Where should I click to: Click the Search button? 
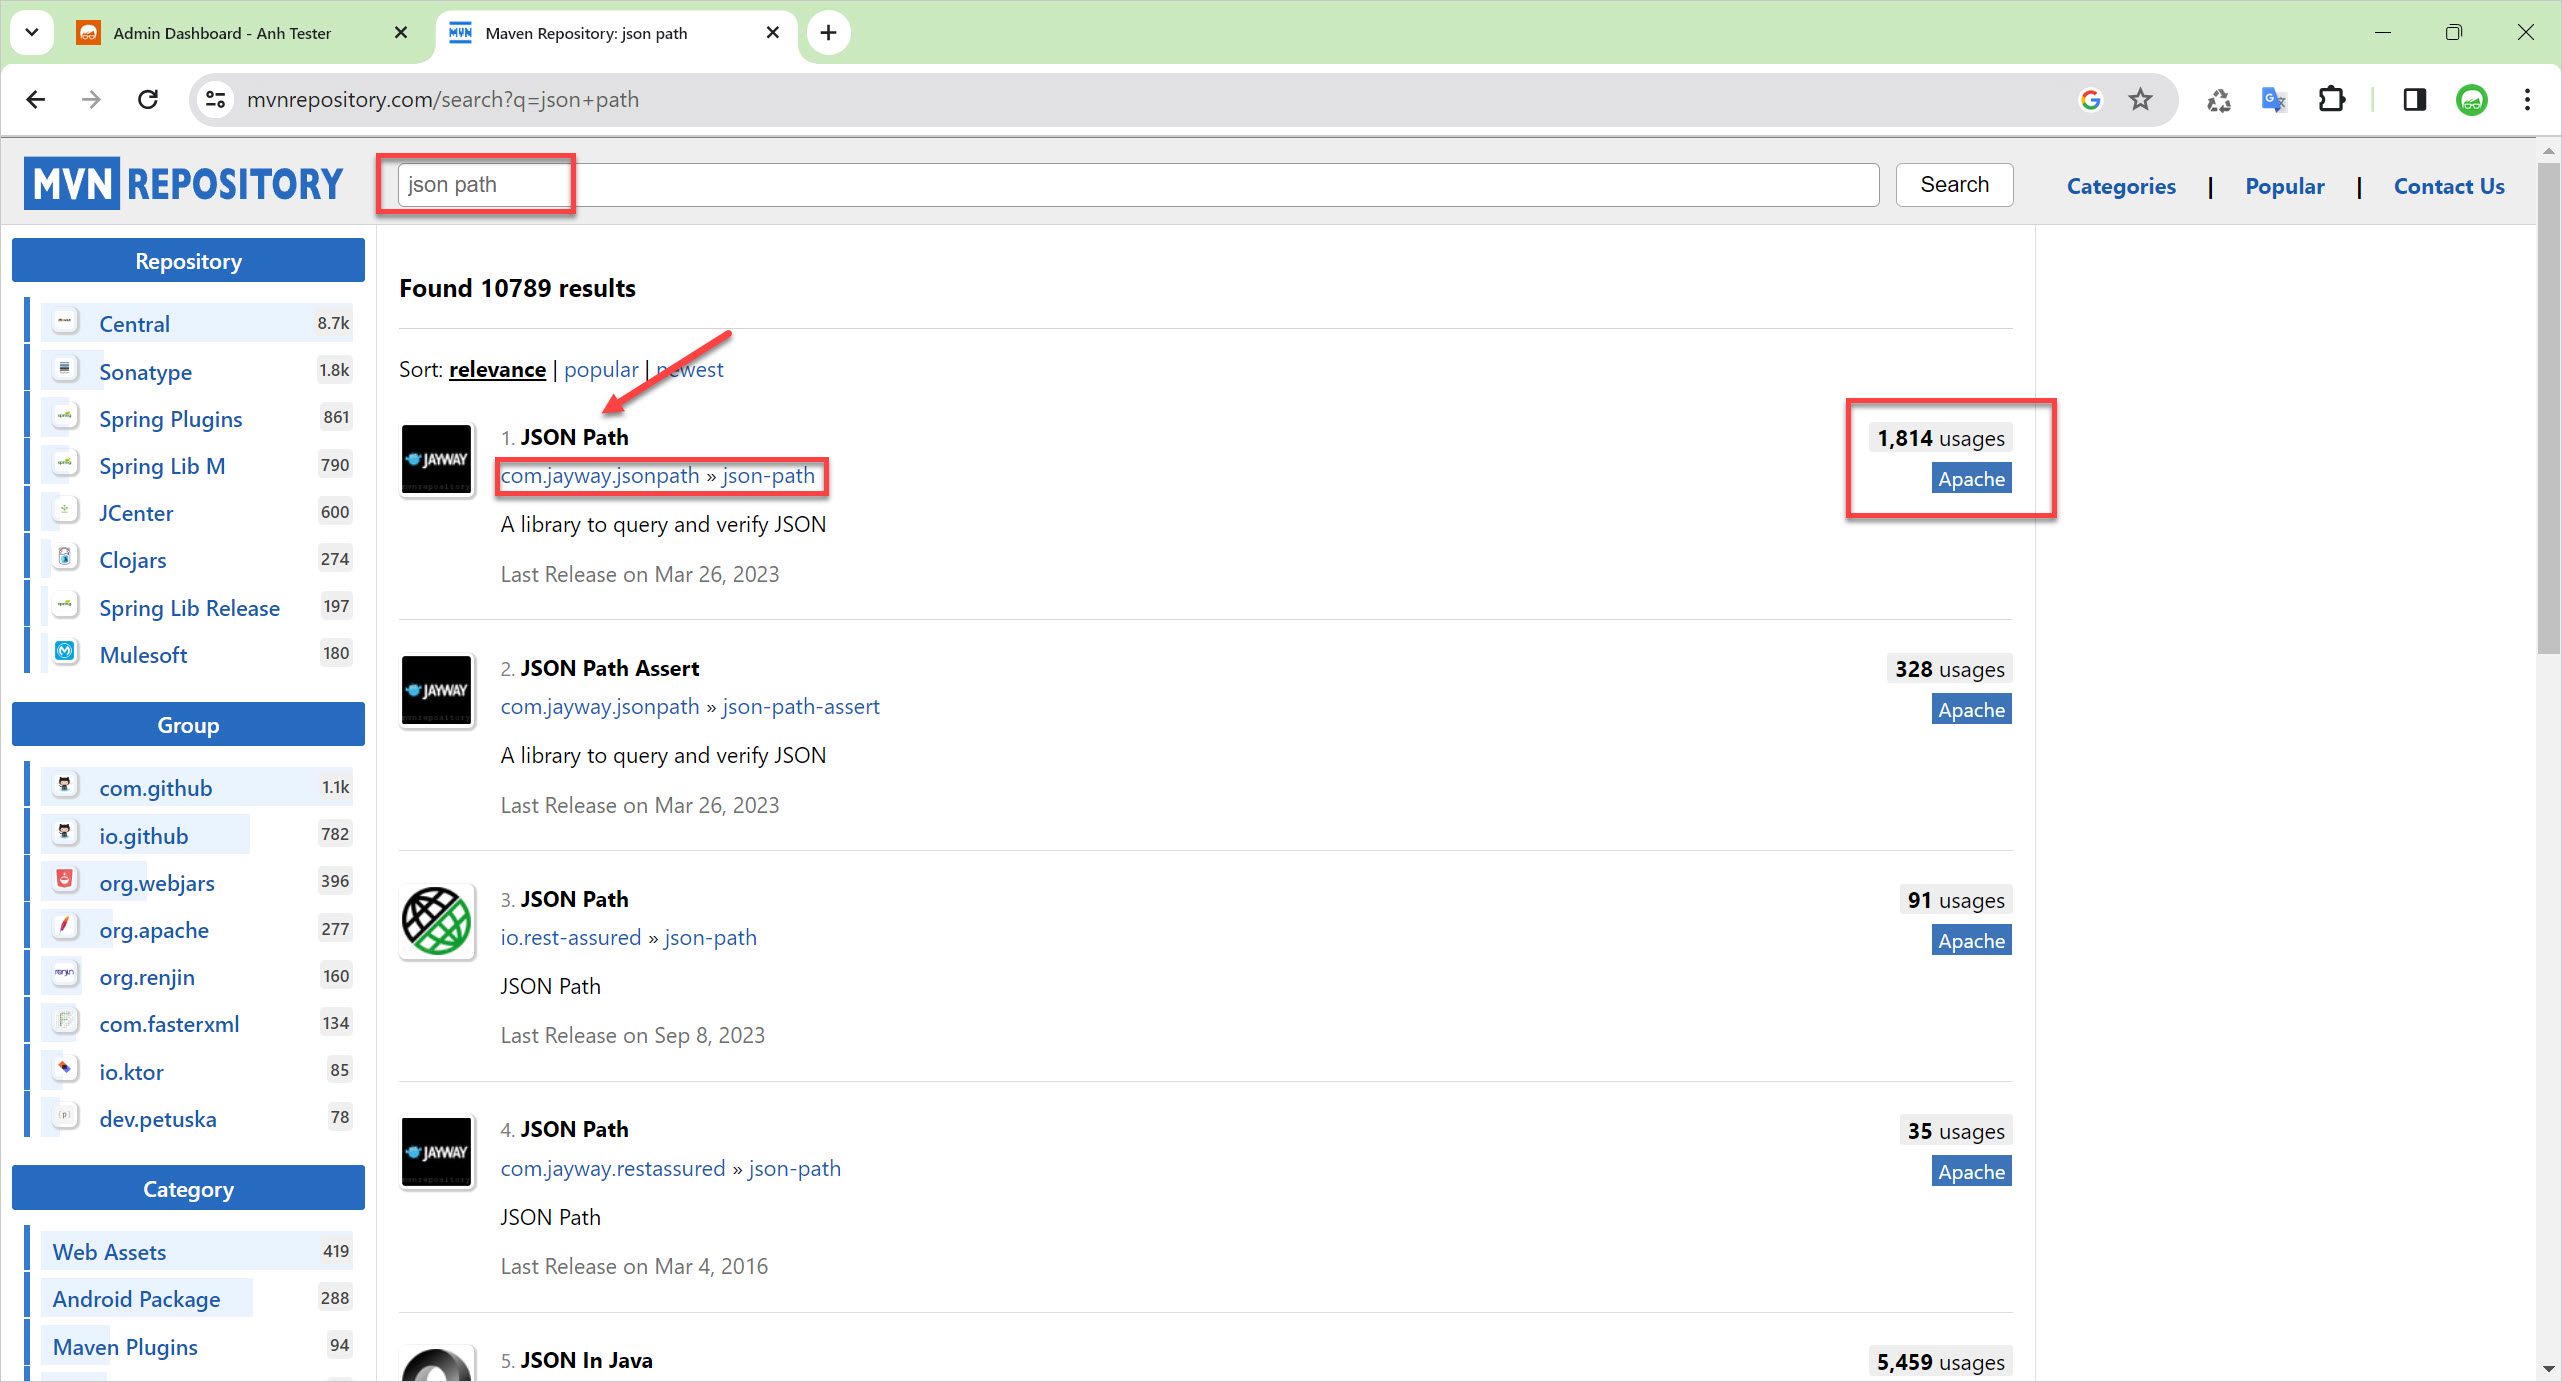(x=1954, y=185)
